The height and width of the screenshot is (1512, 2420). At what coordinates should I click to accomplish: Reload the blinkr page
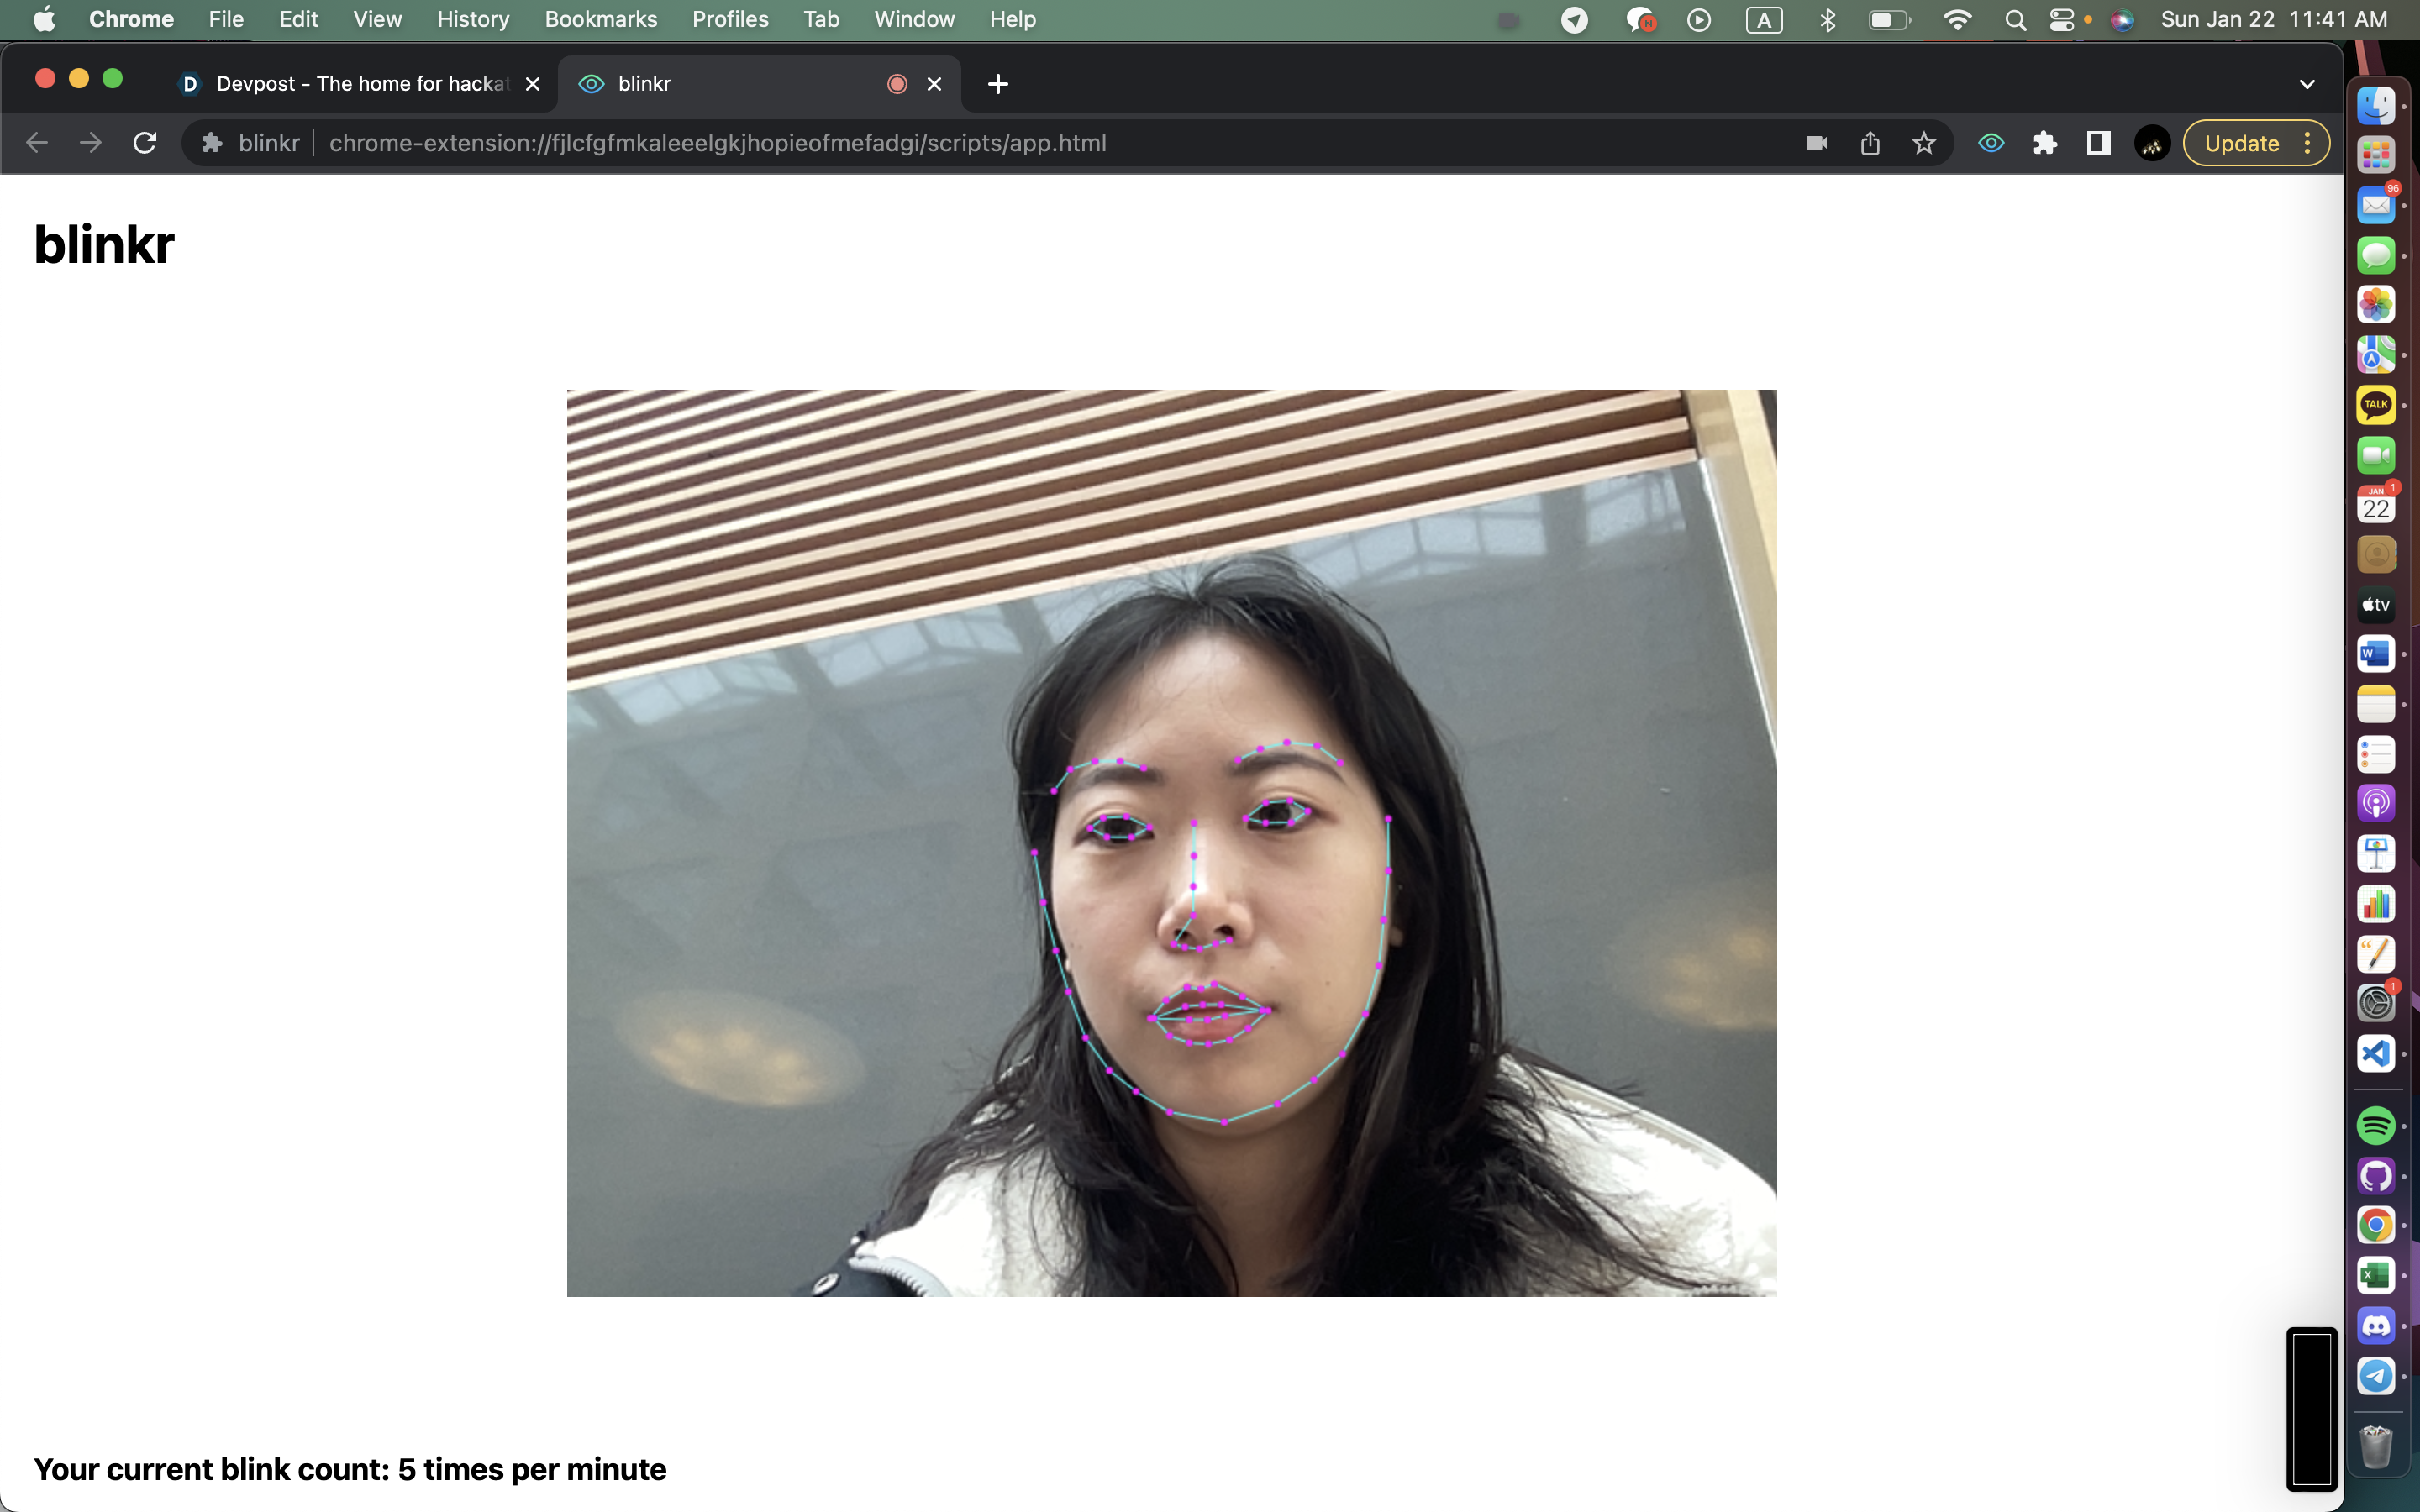(145, 143)
